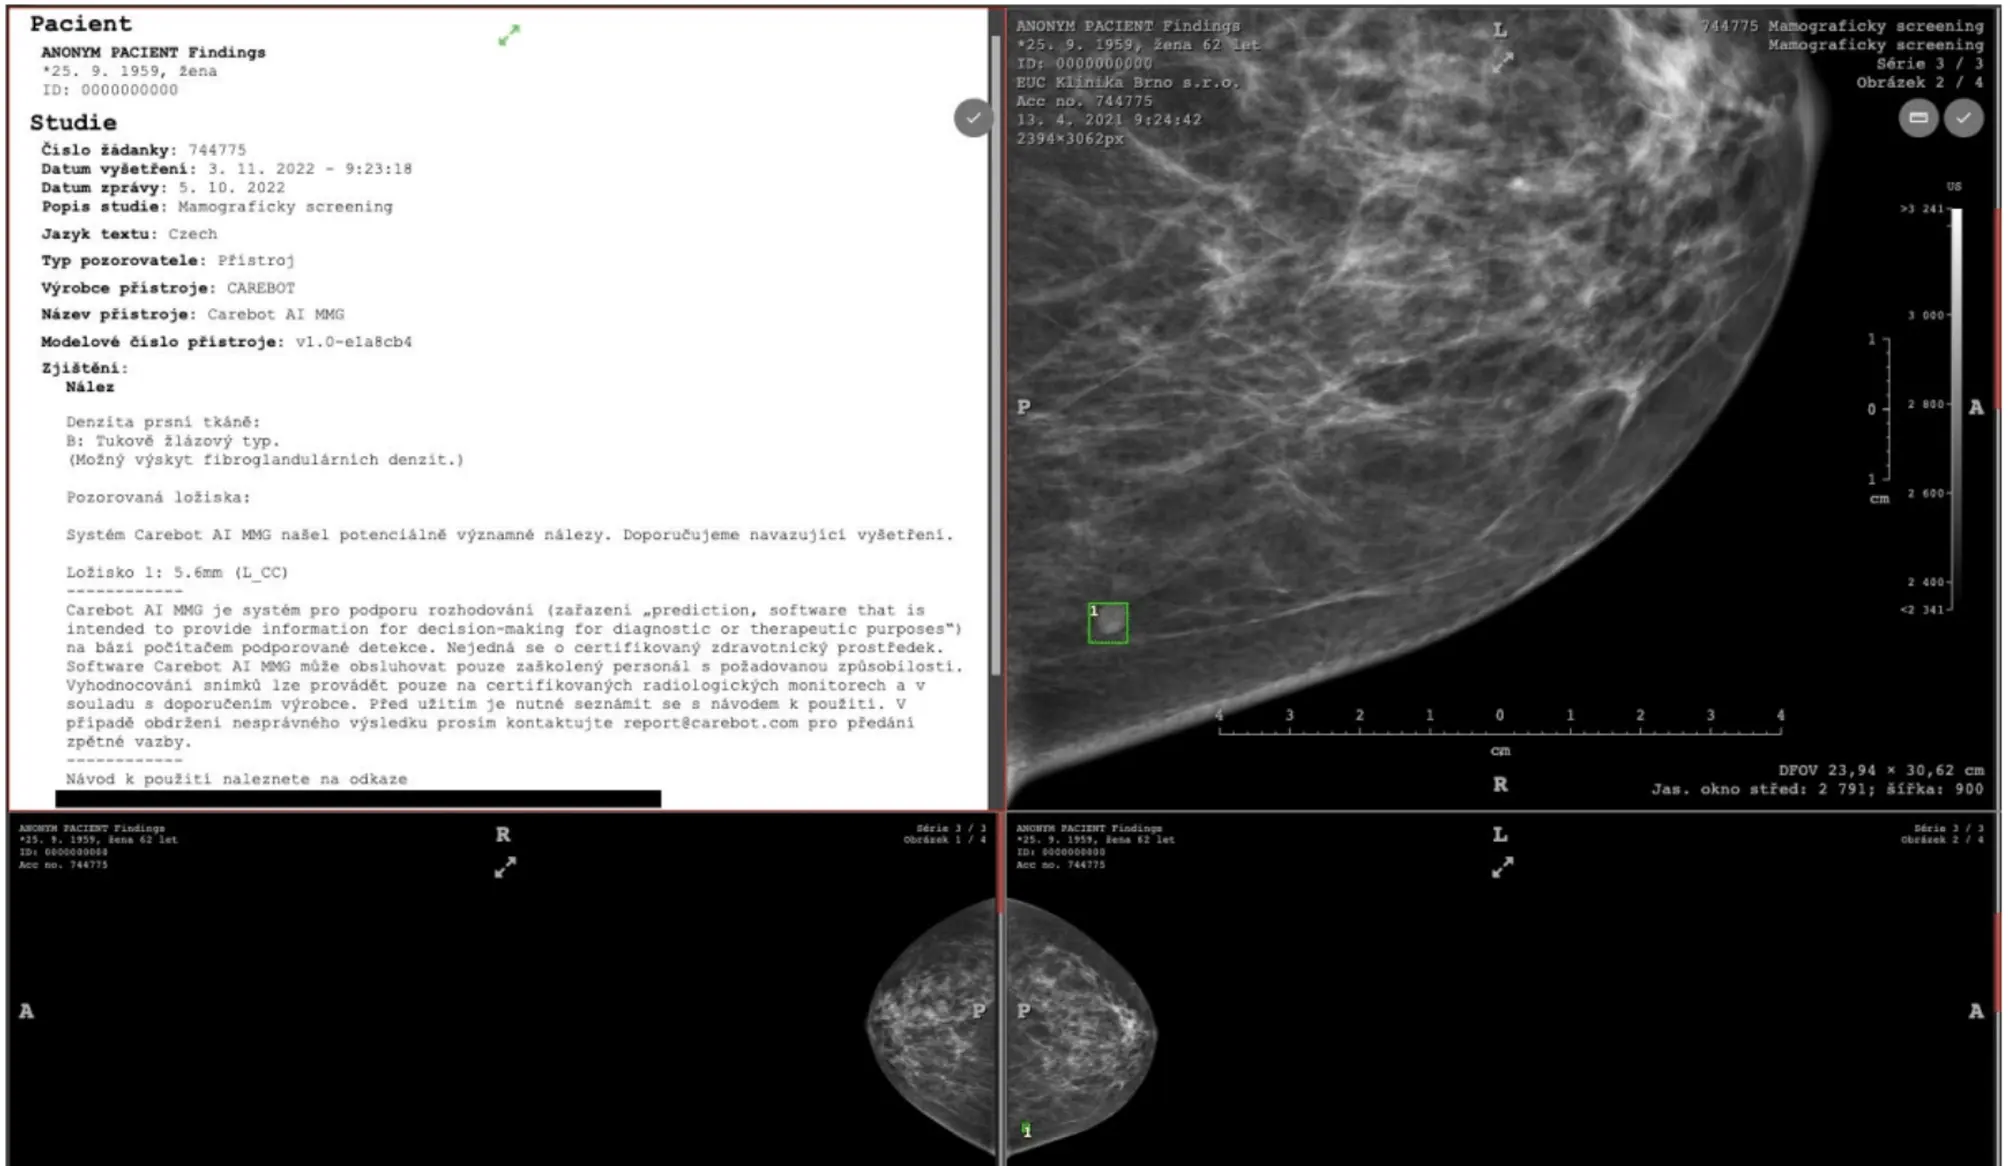Click the Série 3 / 3 indicator
Image resolution: width=2010 pixels, height=1166 pixels.
pos(1929,64)
